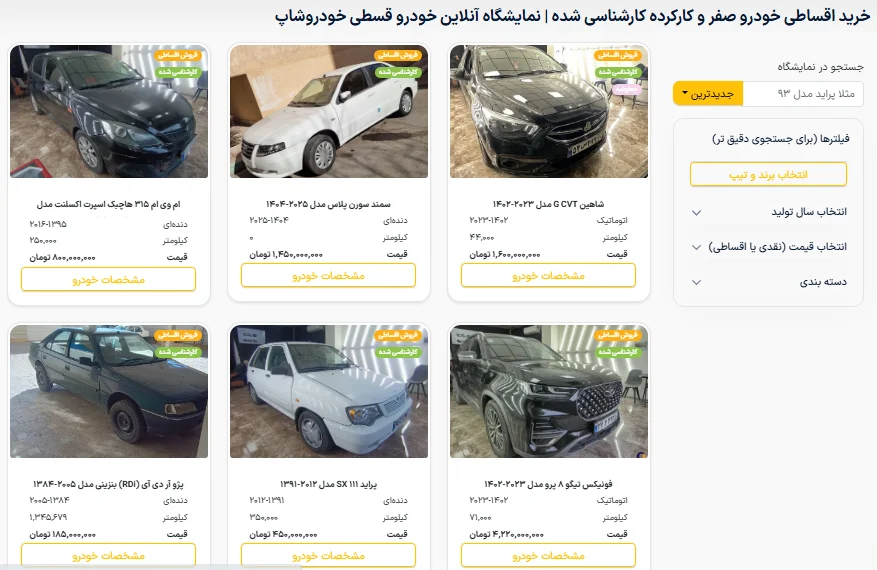View مشخصات خودرو for Tiggo 8 Pro
The height and width of the screenshot is (570, 877).
548,555
